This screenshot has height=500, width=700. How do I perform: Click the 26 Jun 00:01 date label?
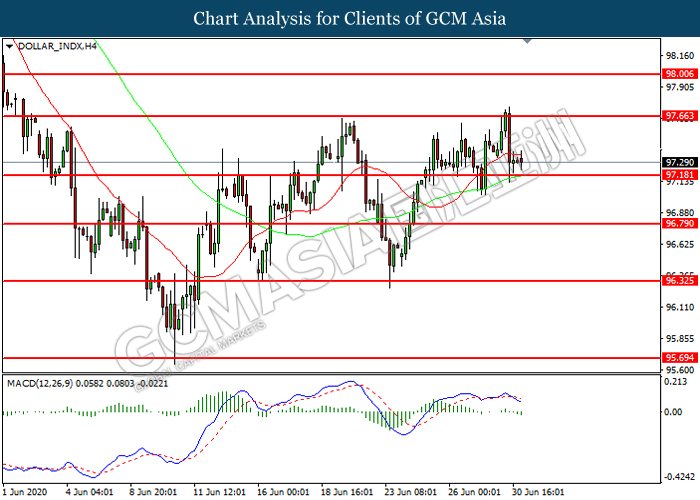pyautogui.click(x=475, y=492)
